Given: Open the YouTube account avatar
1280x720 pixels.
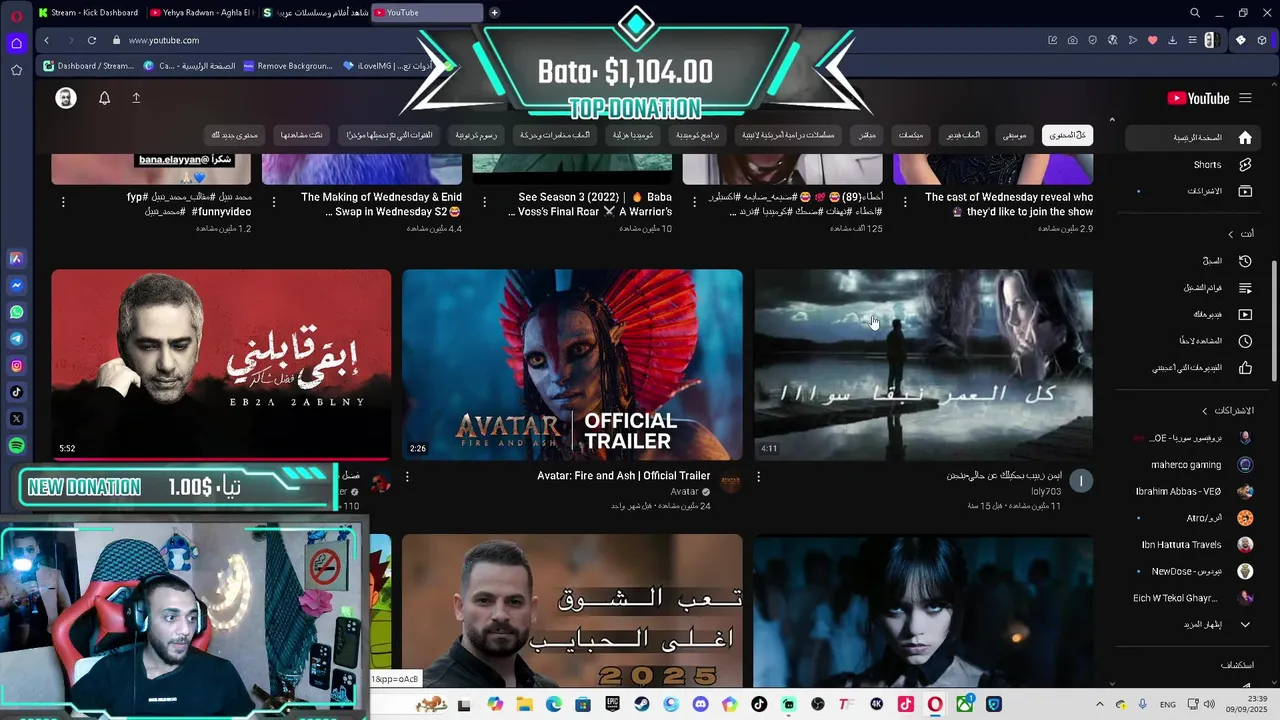Looking at the screenshot, I should click(66, 98).
